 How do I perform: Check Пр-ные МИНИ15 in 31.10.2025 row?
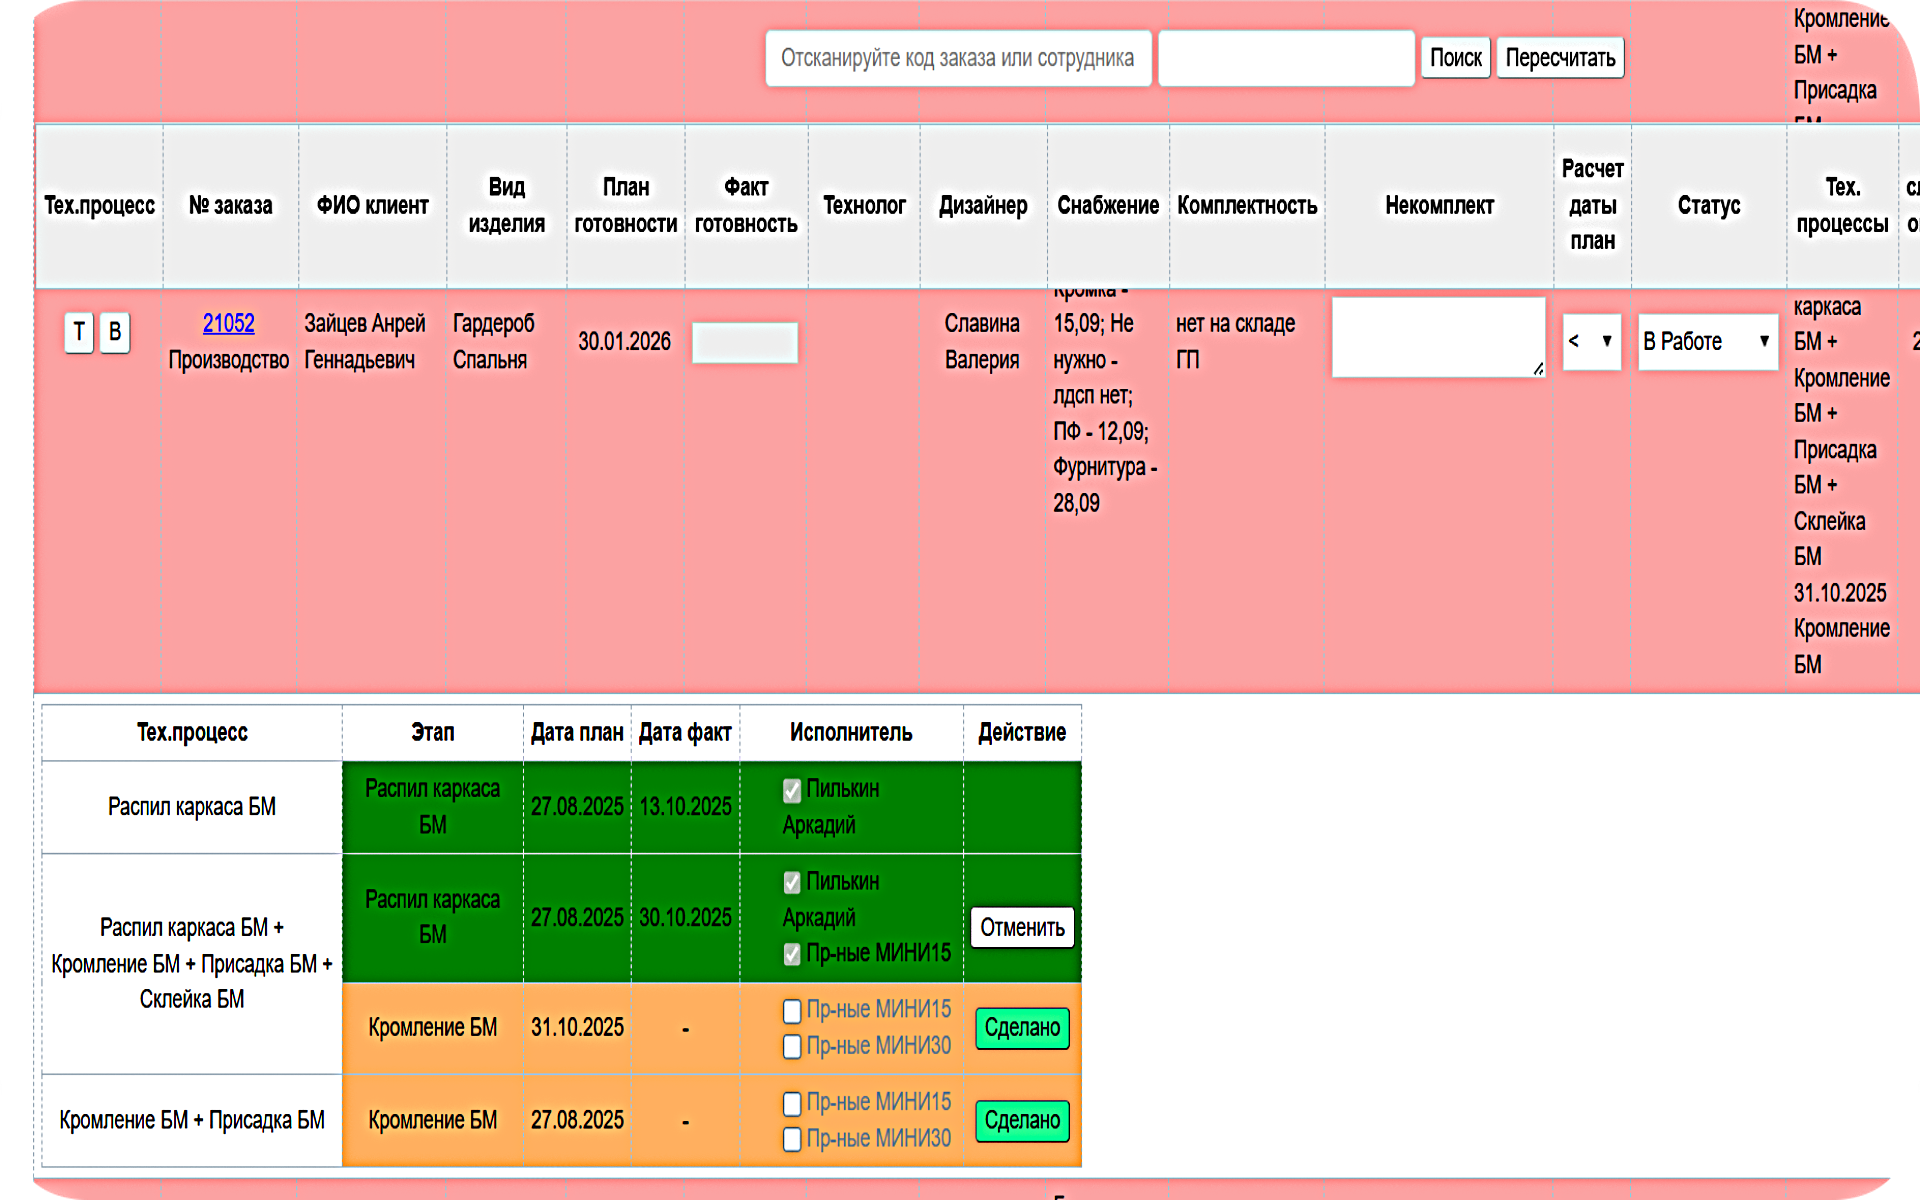(792, 1011)
